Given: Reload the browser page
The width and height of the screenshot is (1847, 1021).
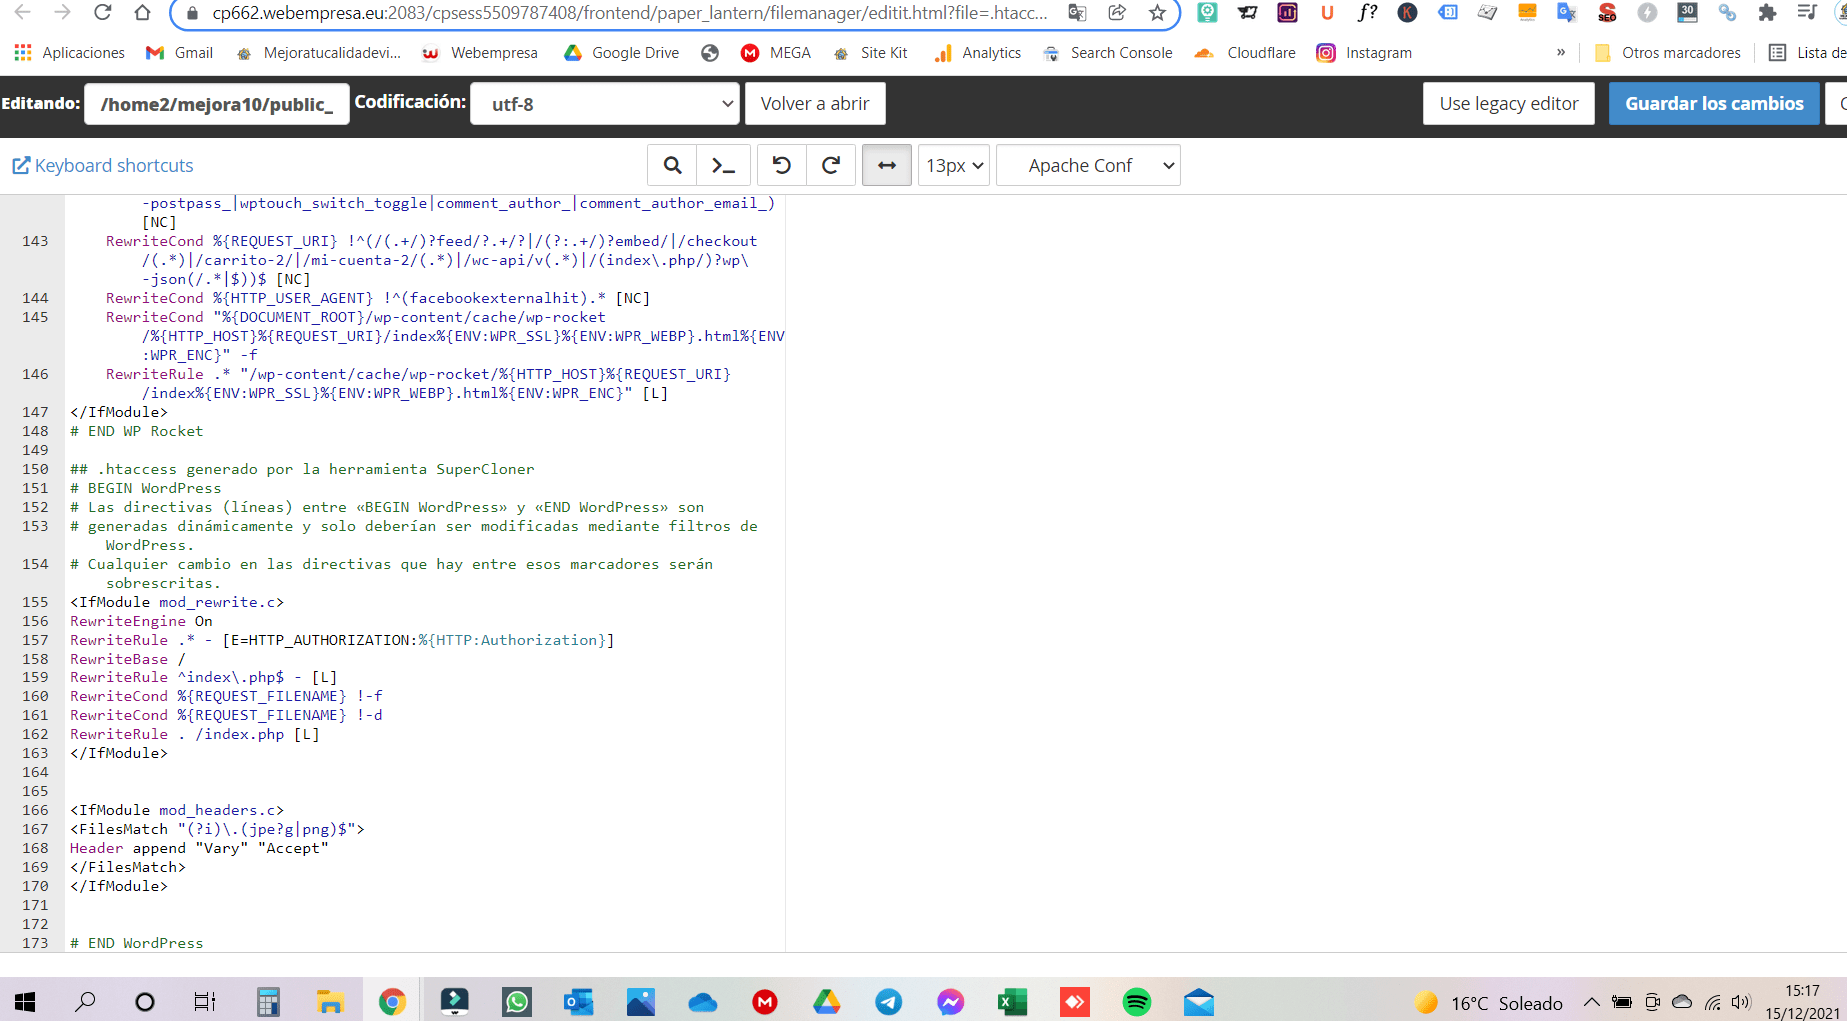Looking at the screenshot, I should (102, 12).
